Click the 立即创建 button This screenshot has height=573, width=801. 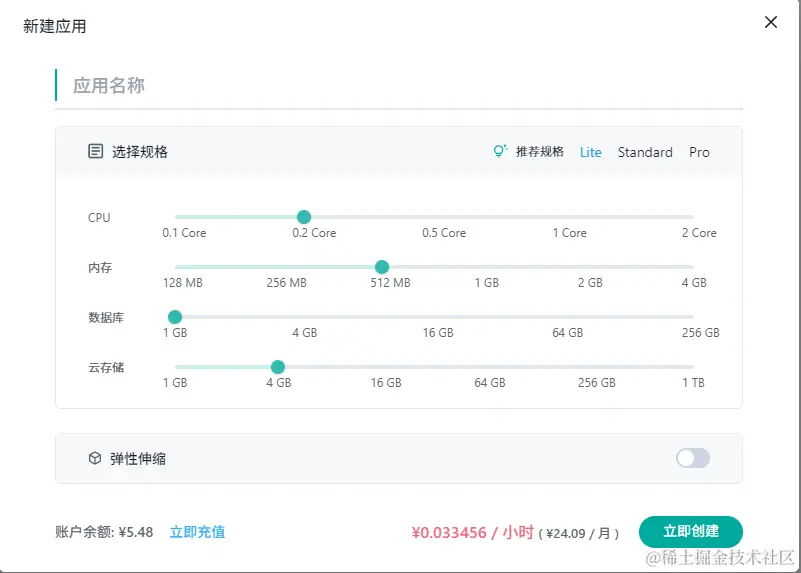point(690,532)
